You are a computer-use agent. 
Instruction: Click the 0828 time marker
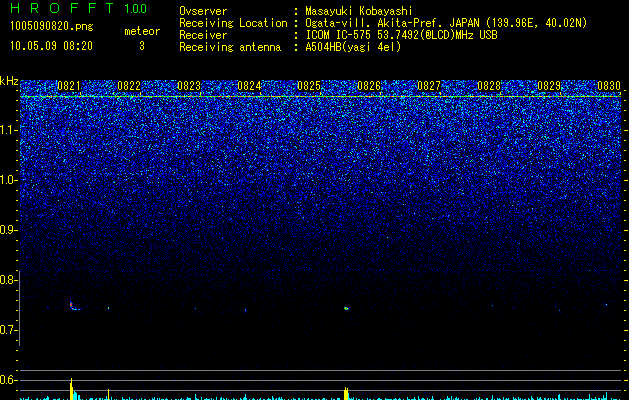click(x=489, y=86)
